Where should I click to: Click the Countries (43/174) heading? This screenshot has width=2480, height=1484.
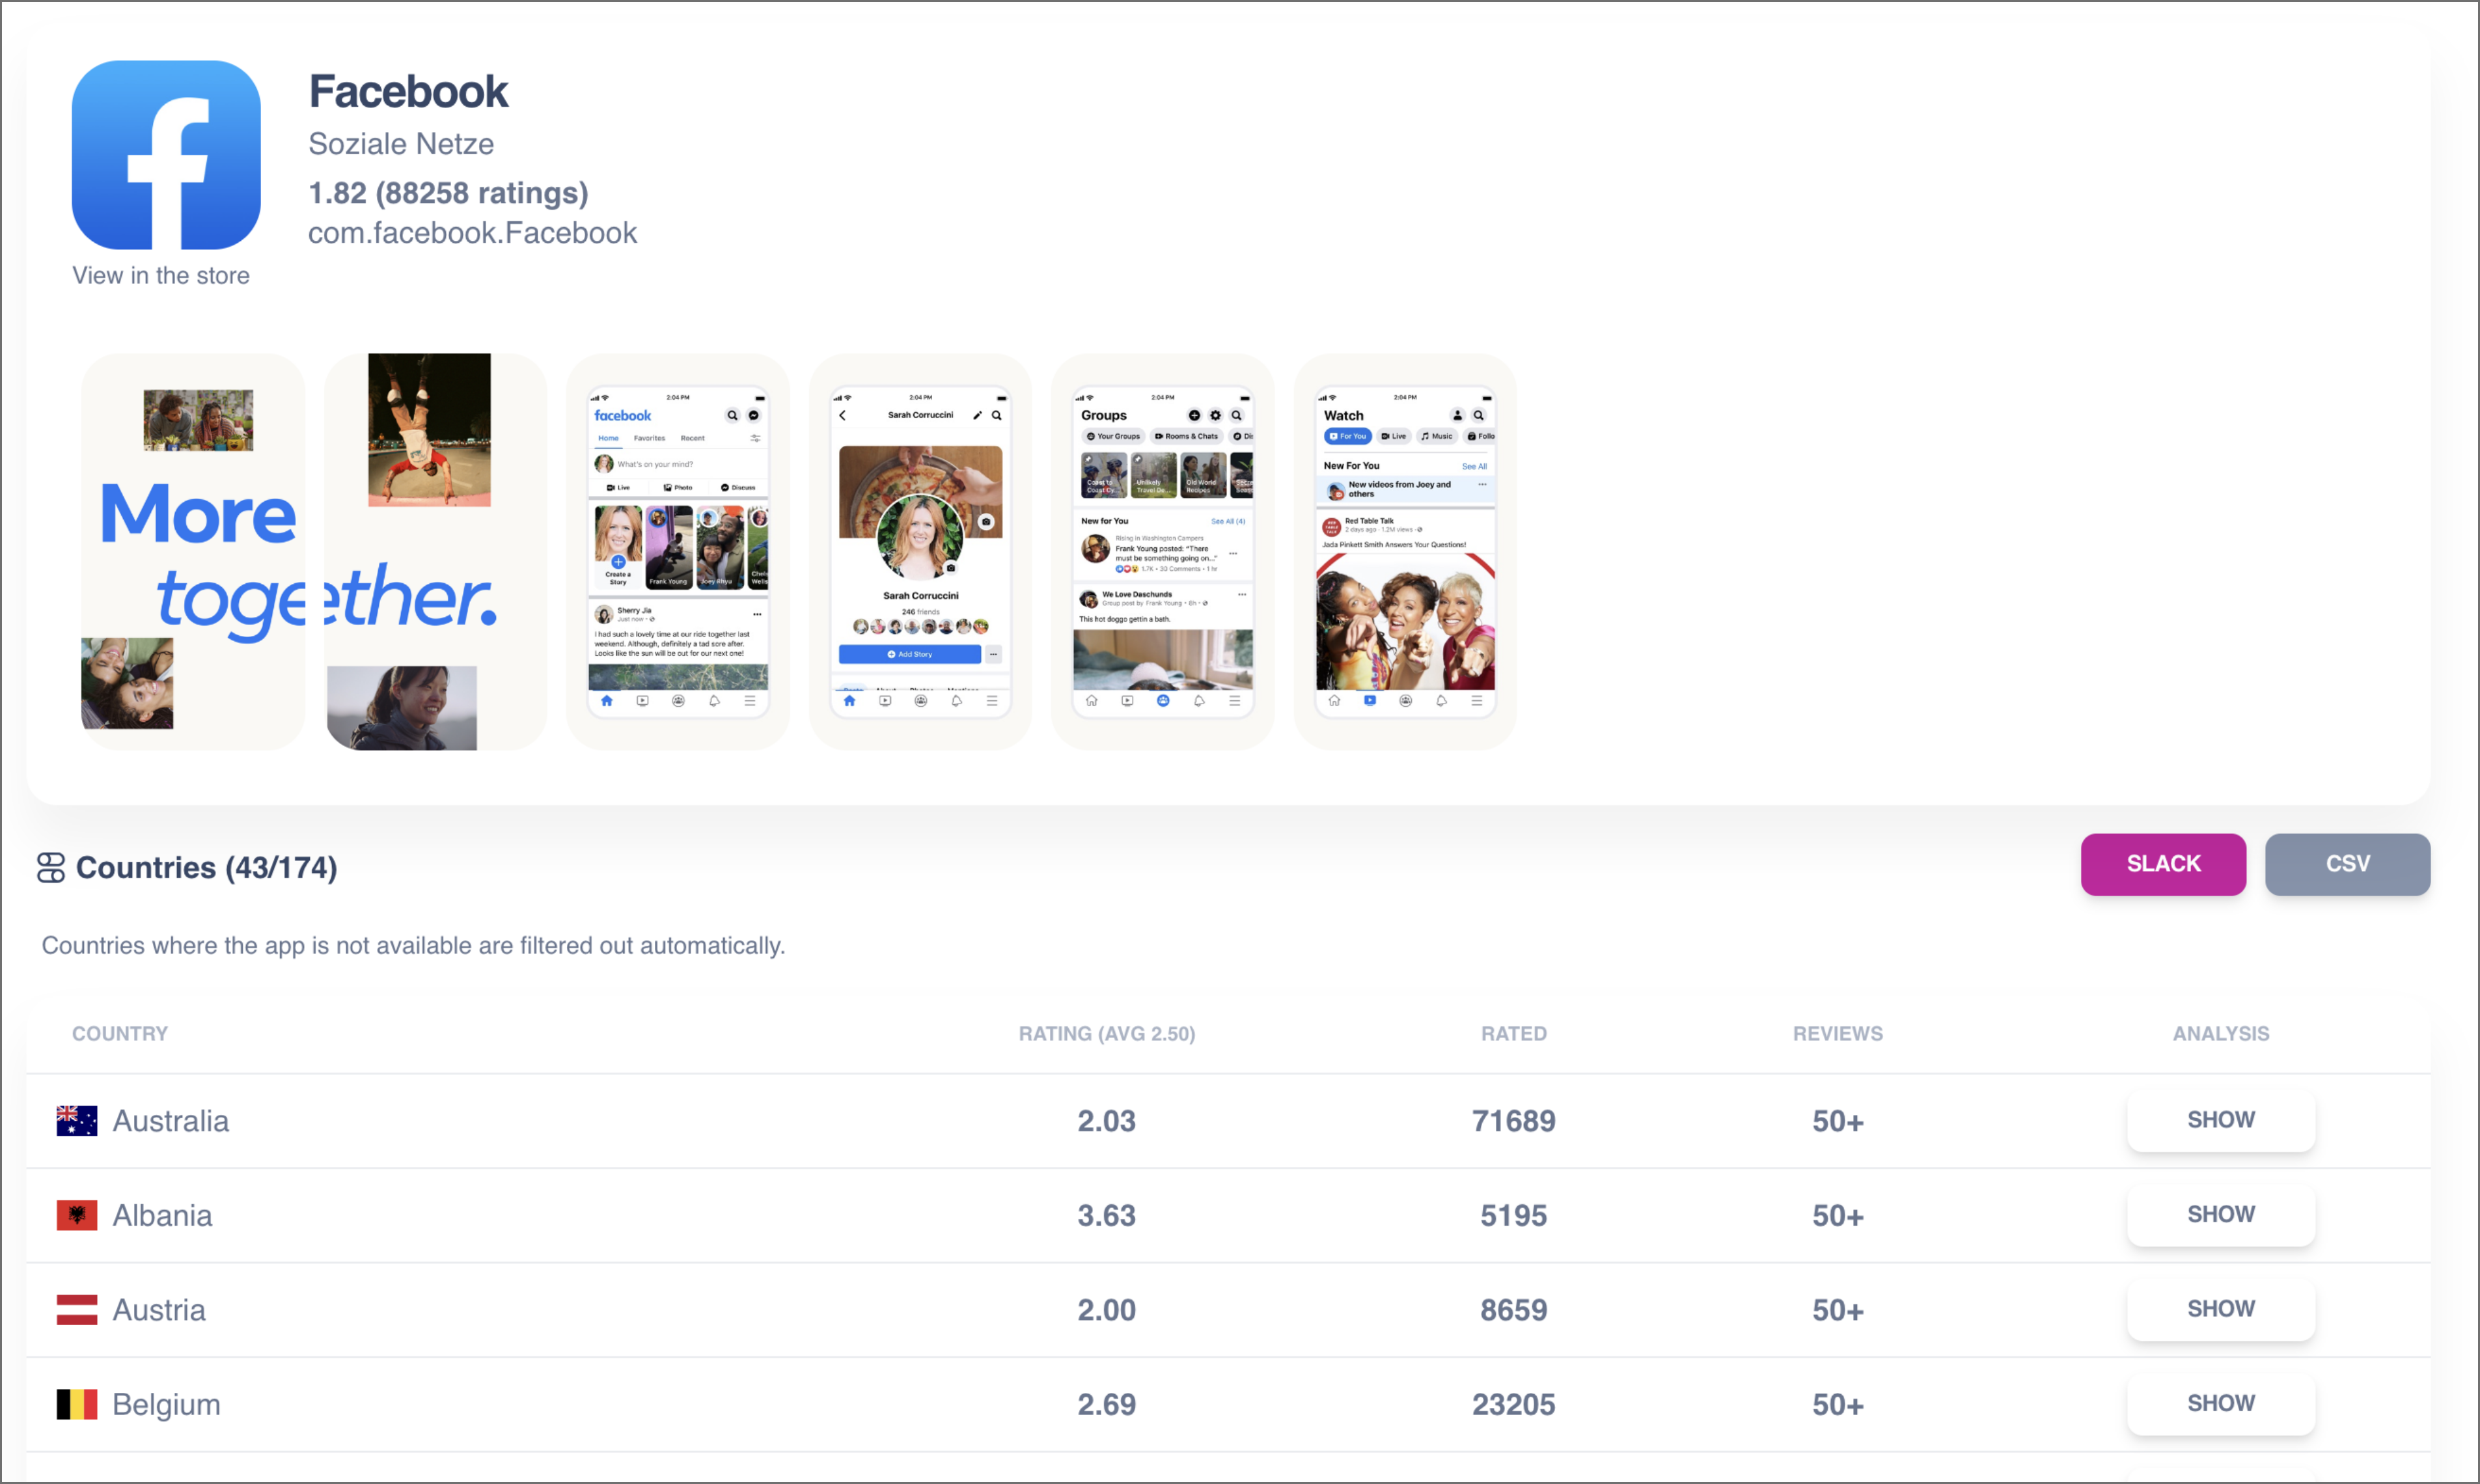pos(207,867)
